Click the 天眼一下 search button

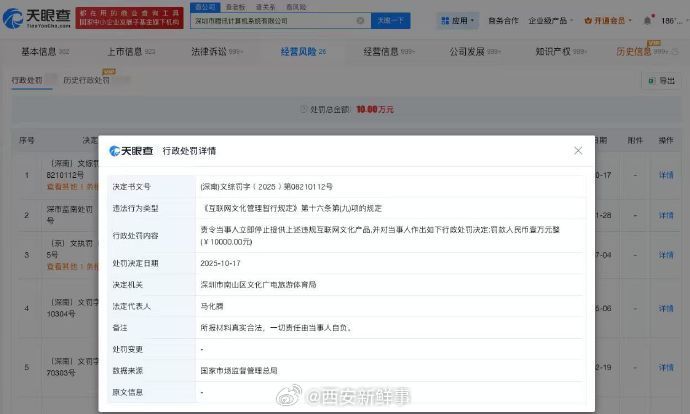[x=391, y=21]
